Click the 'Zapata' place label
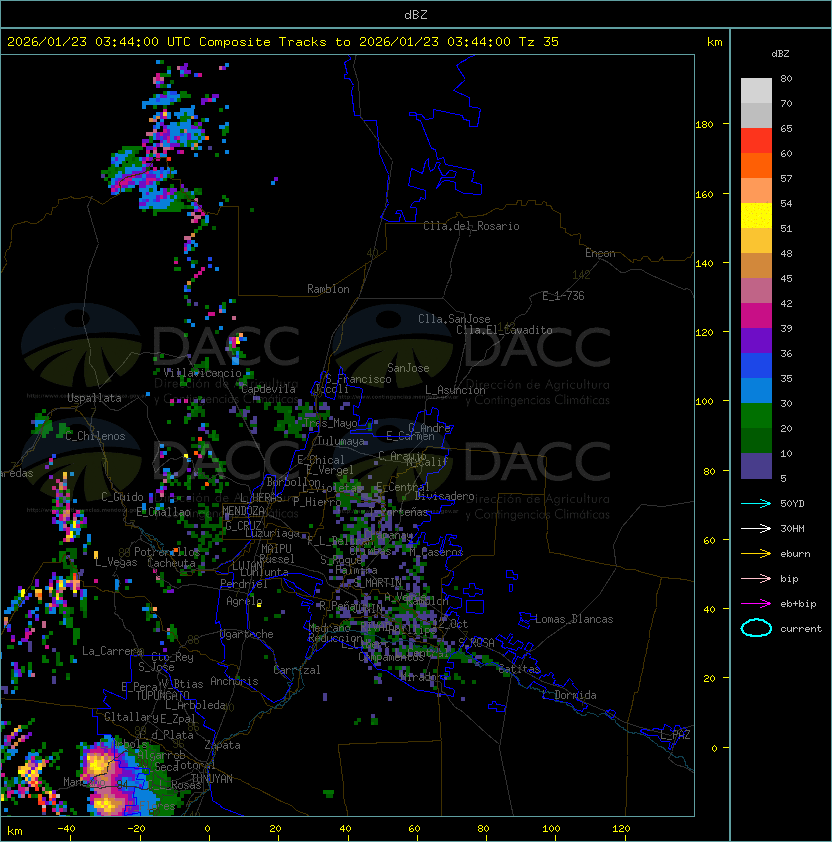 coord(222,745)
